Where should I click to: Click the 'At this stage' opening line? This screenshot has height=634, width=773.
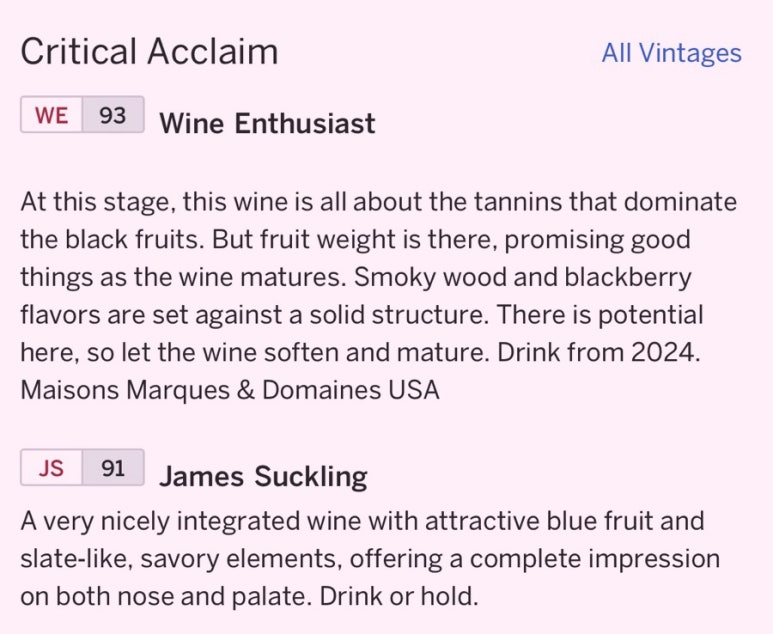point(379,202)
